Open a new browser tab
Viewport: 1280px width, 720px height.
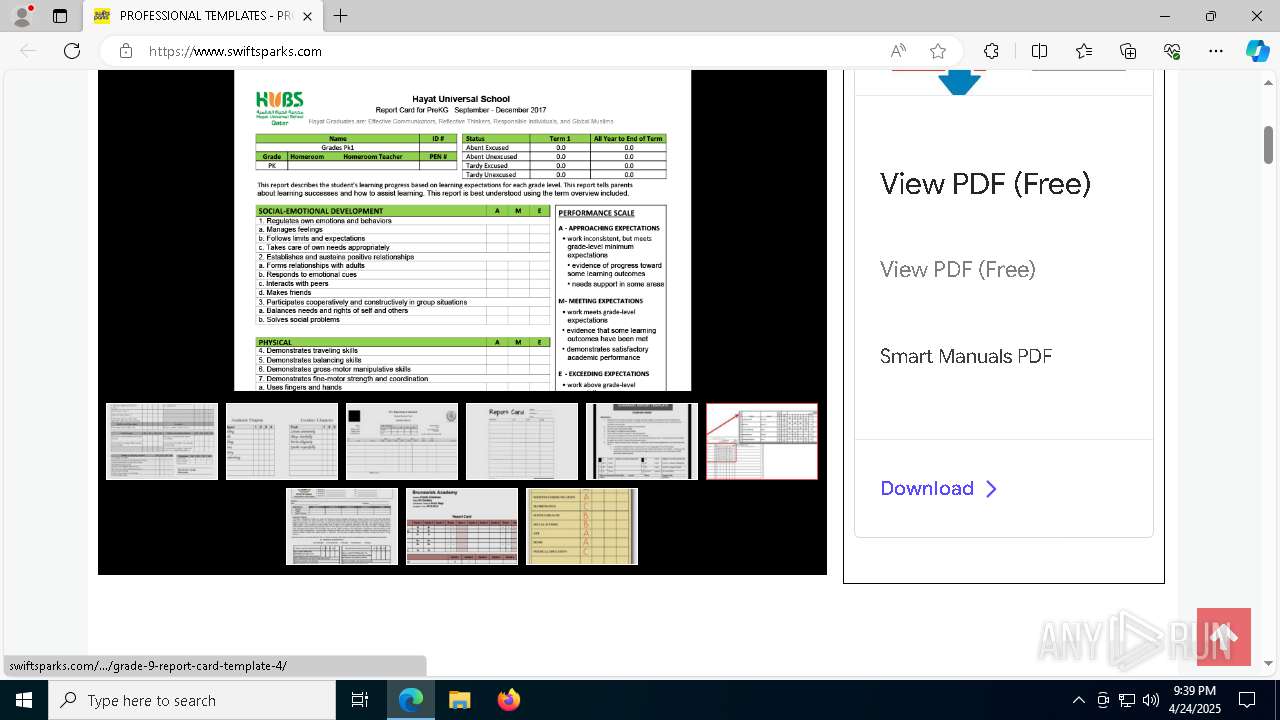[341, 16]
